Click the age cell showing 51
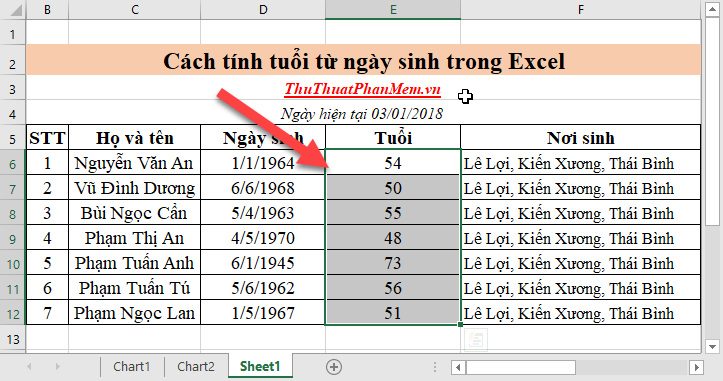 [x=393, y=312]
